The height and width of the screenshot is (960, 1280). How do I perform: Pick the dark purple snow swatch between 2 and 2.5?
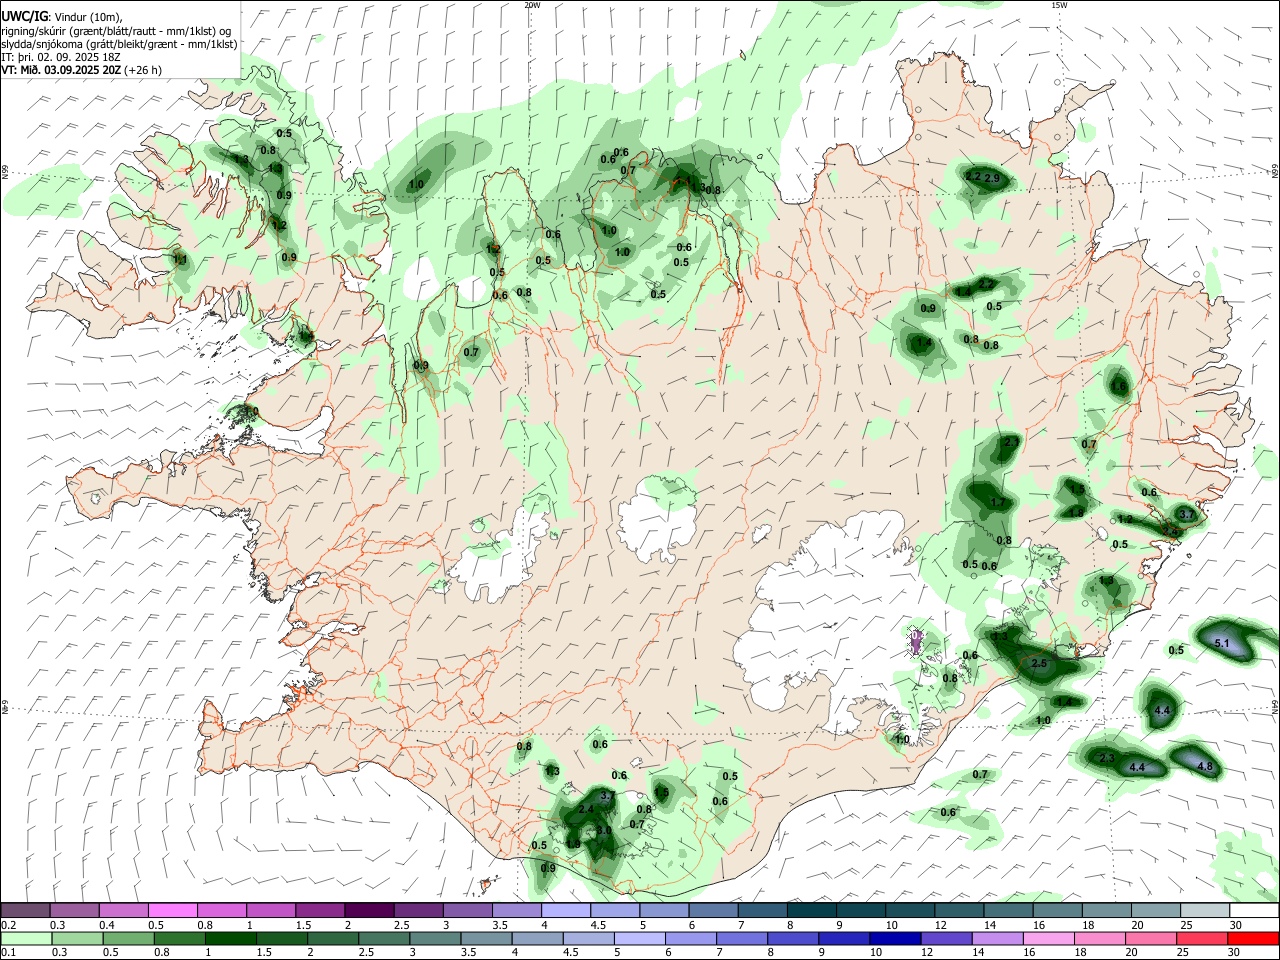tap(369, 910)
